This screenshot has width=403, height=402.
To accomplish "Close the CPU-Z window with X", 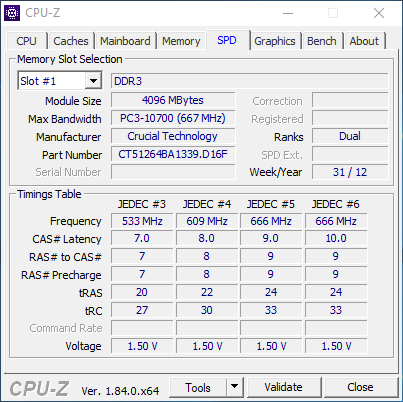I will [x=379, y=13].
